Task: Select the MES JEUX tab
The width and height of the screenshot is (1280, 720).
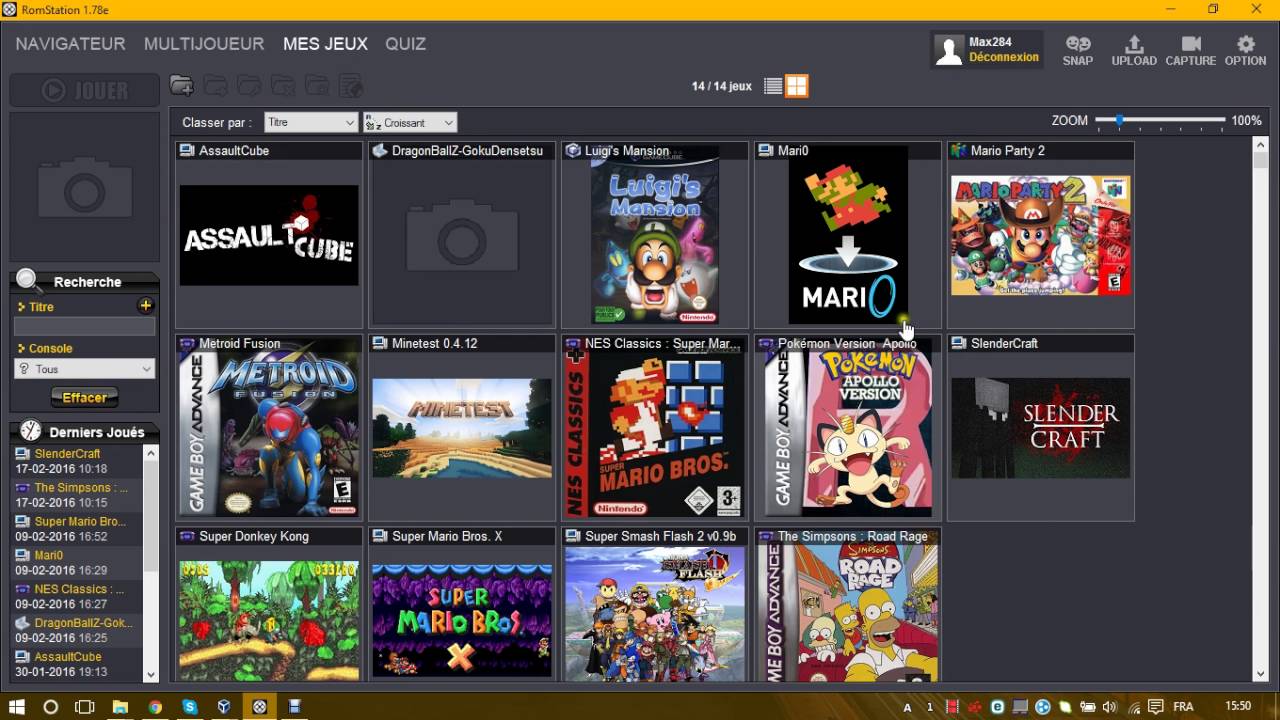Action: tap(325, 44)
